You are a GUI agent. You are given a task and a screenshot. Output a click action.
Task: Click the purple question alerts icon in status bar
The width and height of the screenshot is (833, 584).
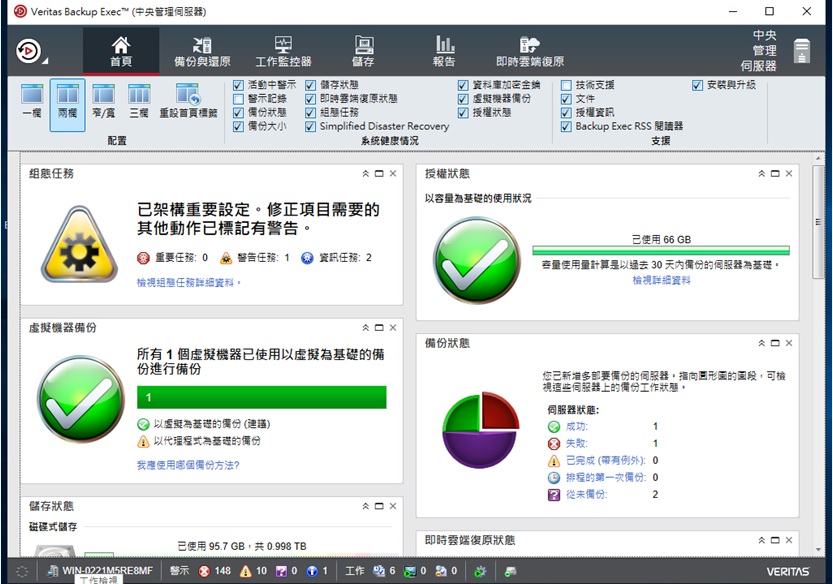[x=281, y=571]
